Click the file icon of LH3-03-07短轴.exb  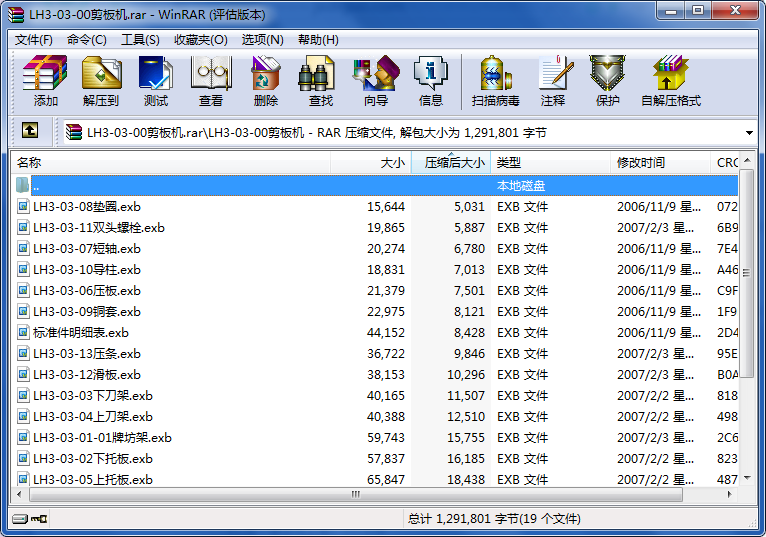point(23,248)
